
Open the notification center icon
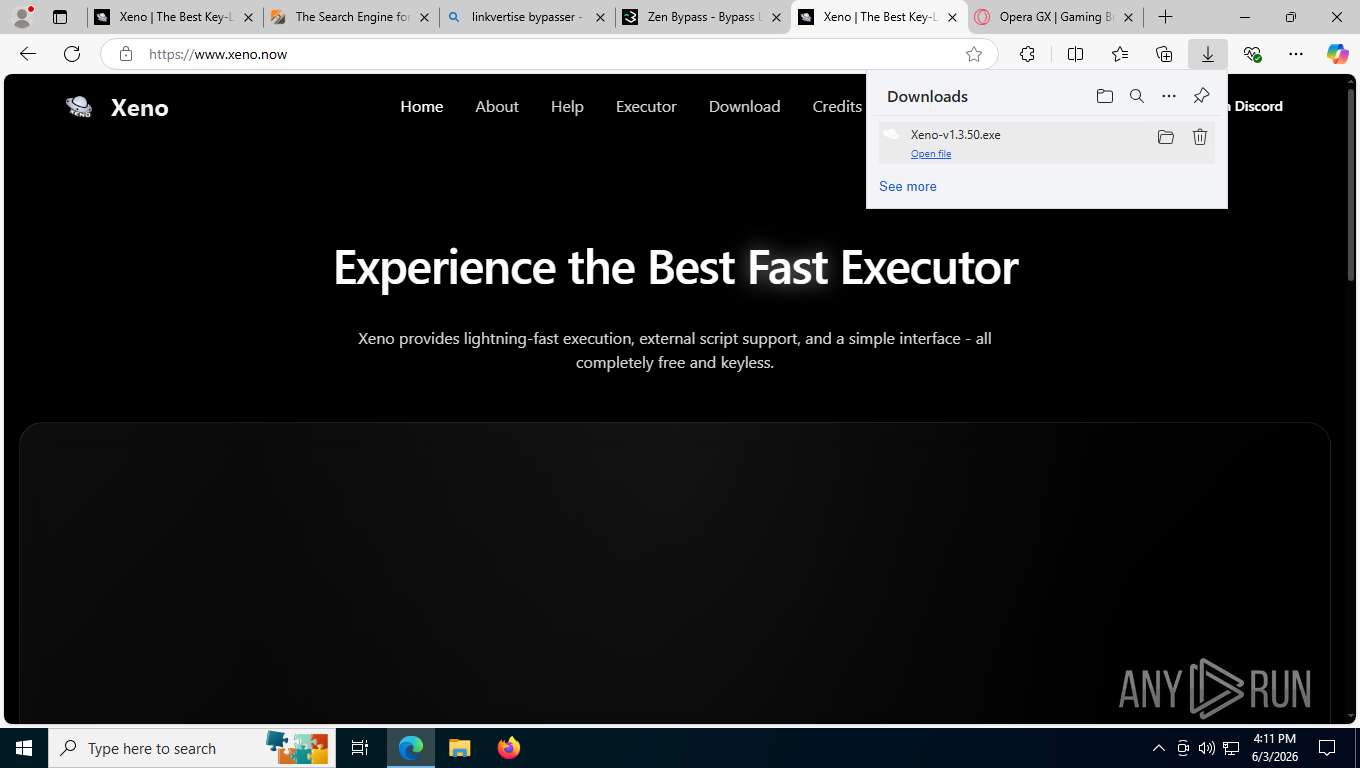[1327, 748]
